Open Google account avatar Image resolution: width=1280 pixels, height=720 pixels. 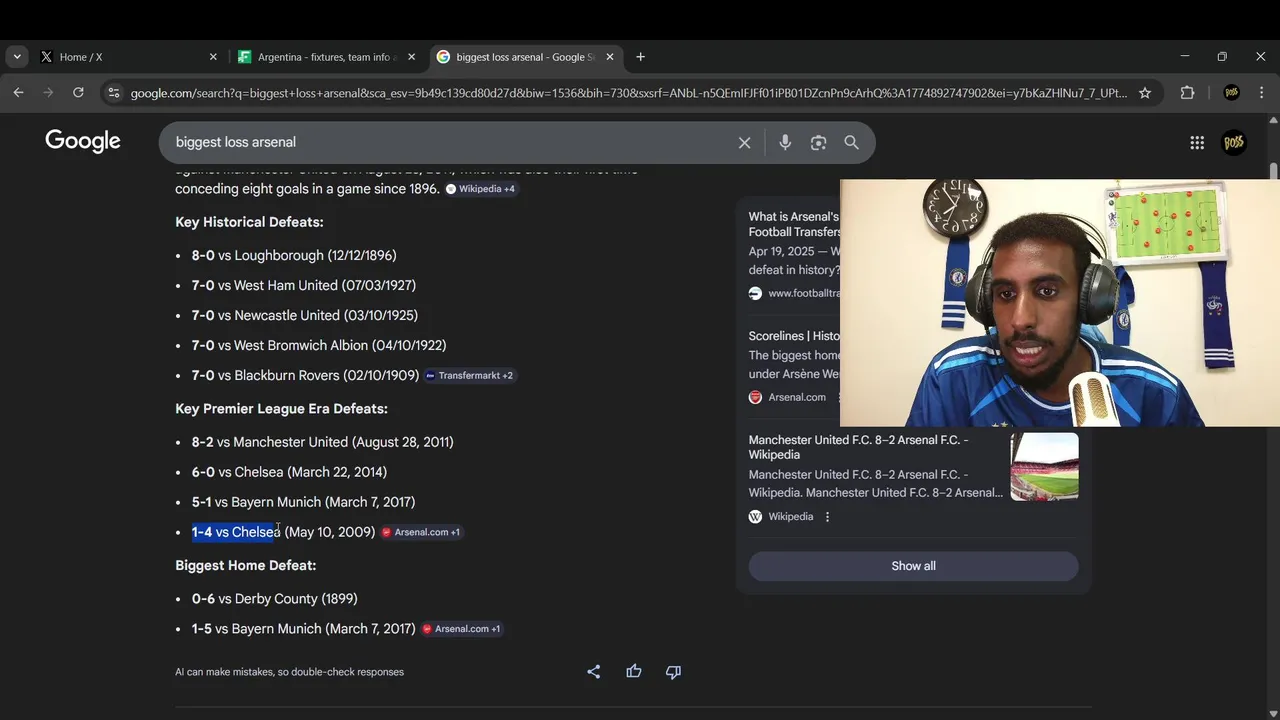1234,143
